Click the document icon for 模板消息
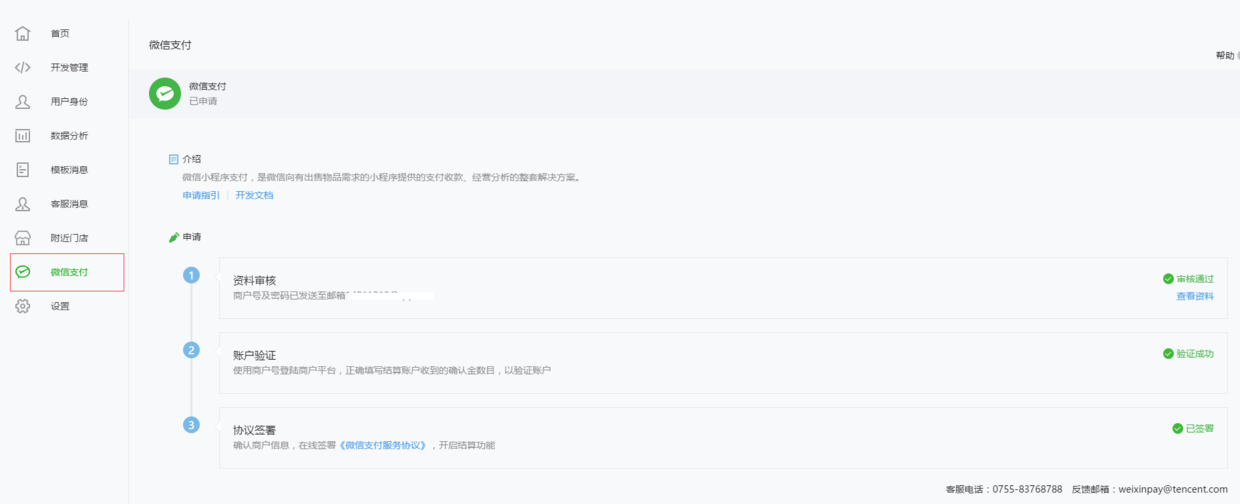This screenshot has height=504, width=1240. [23, 169]
